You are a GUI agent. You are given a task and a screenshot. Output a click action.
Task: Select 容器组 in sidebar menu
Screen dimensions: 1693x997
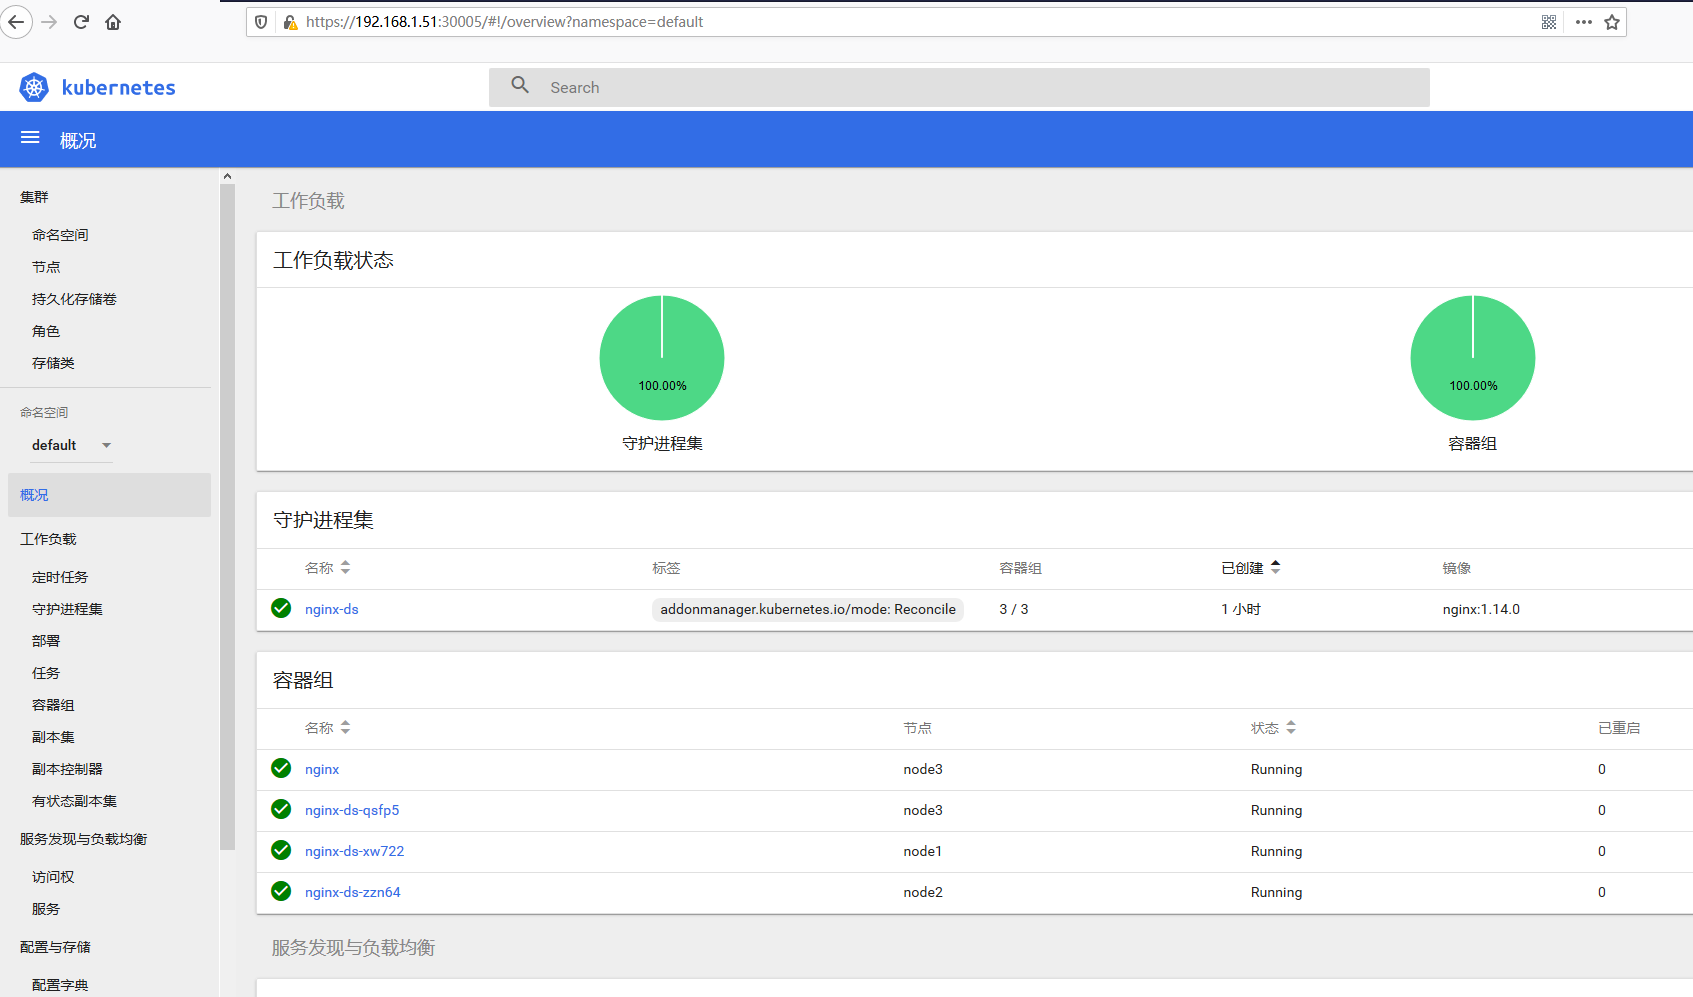(53, 705)
